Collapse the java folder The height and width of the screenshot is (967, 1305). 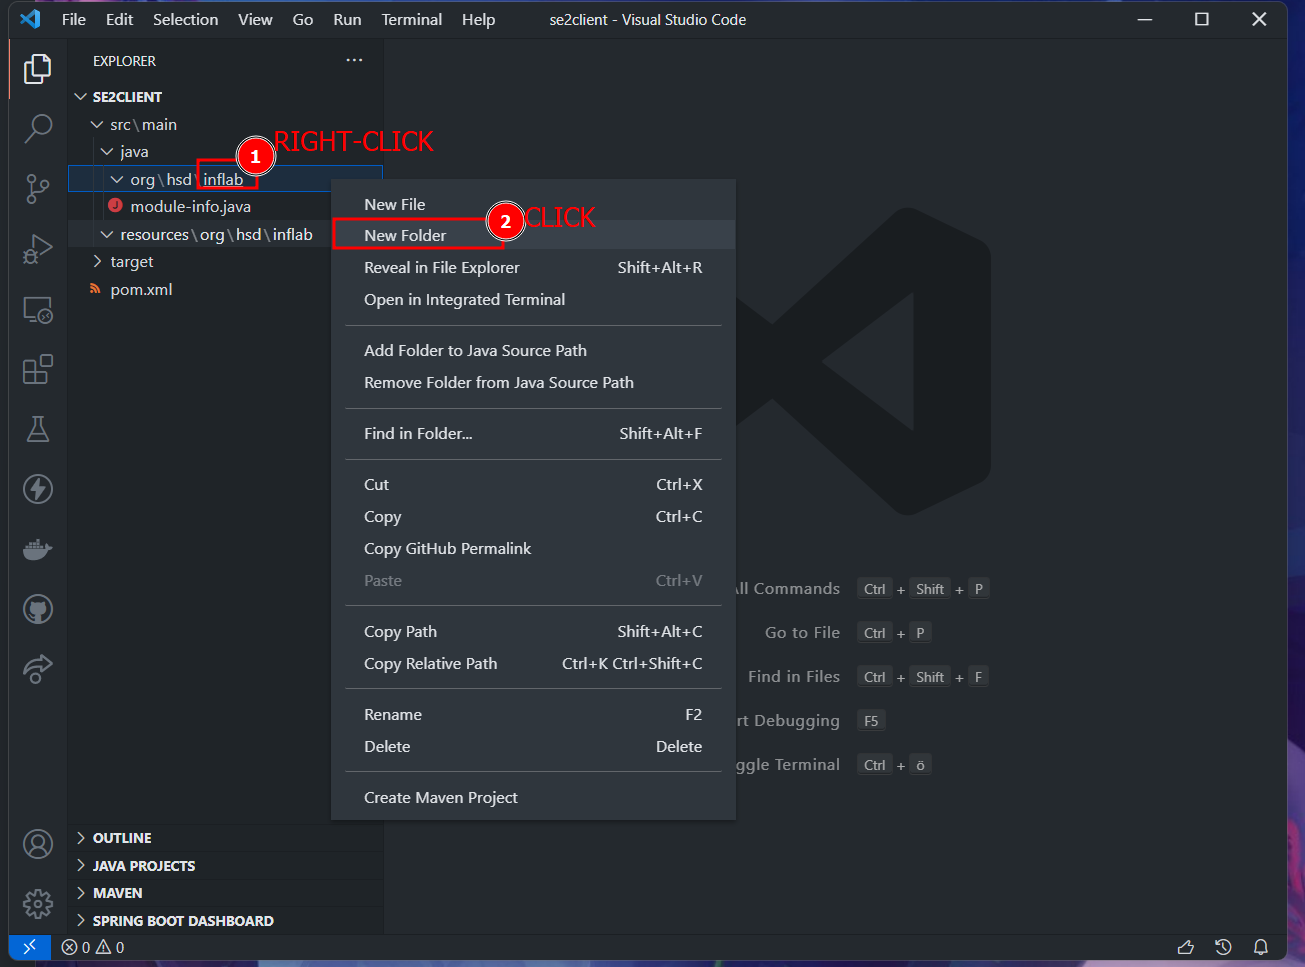[x=107, y=152]
